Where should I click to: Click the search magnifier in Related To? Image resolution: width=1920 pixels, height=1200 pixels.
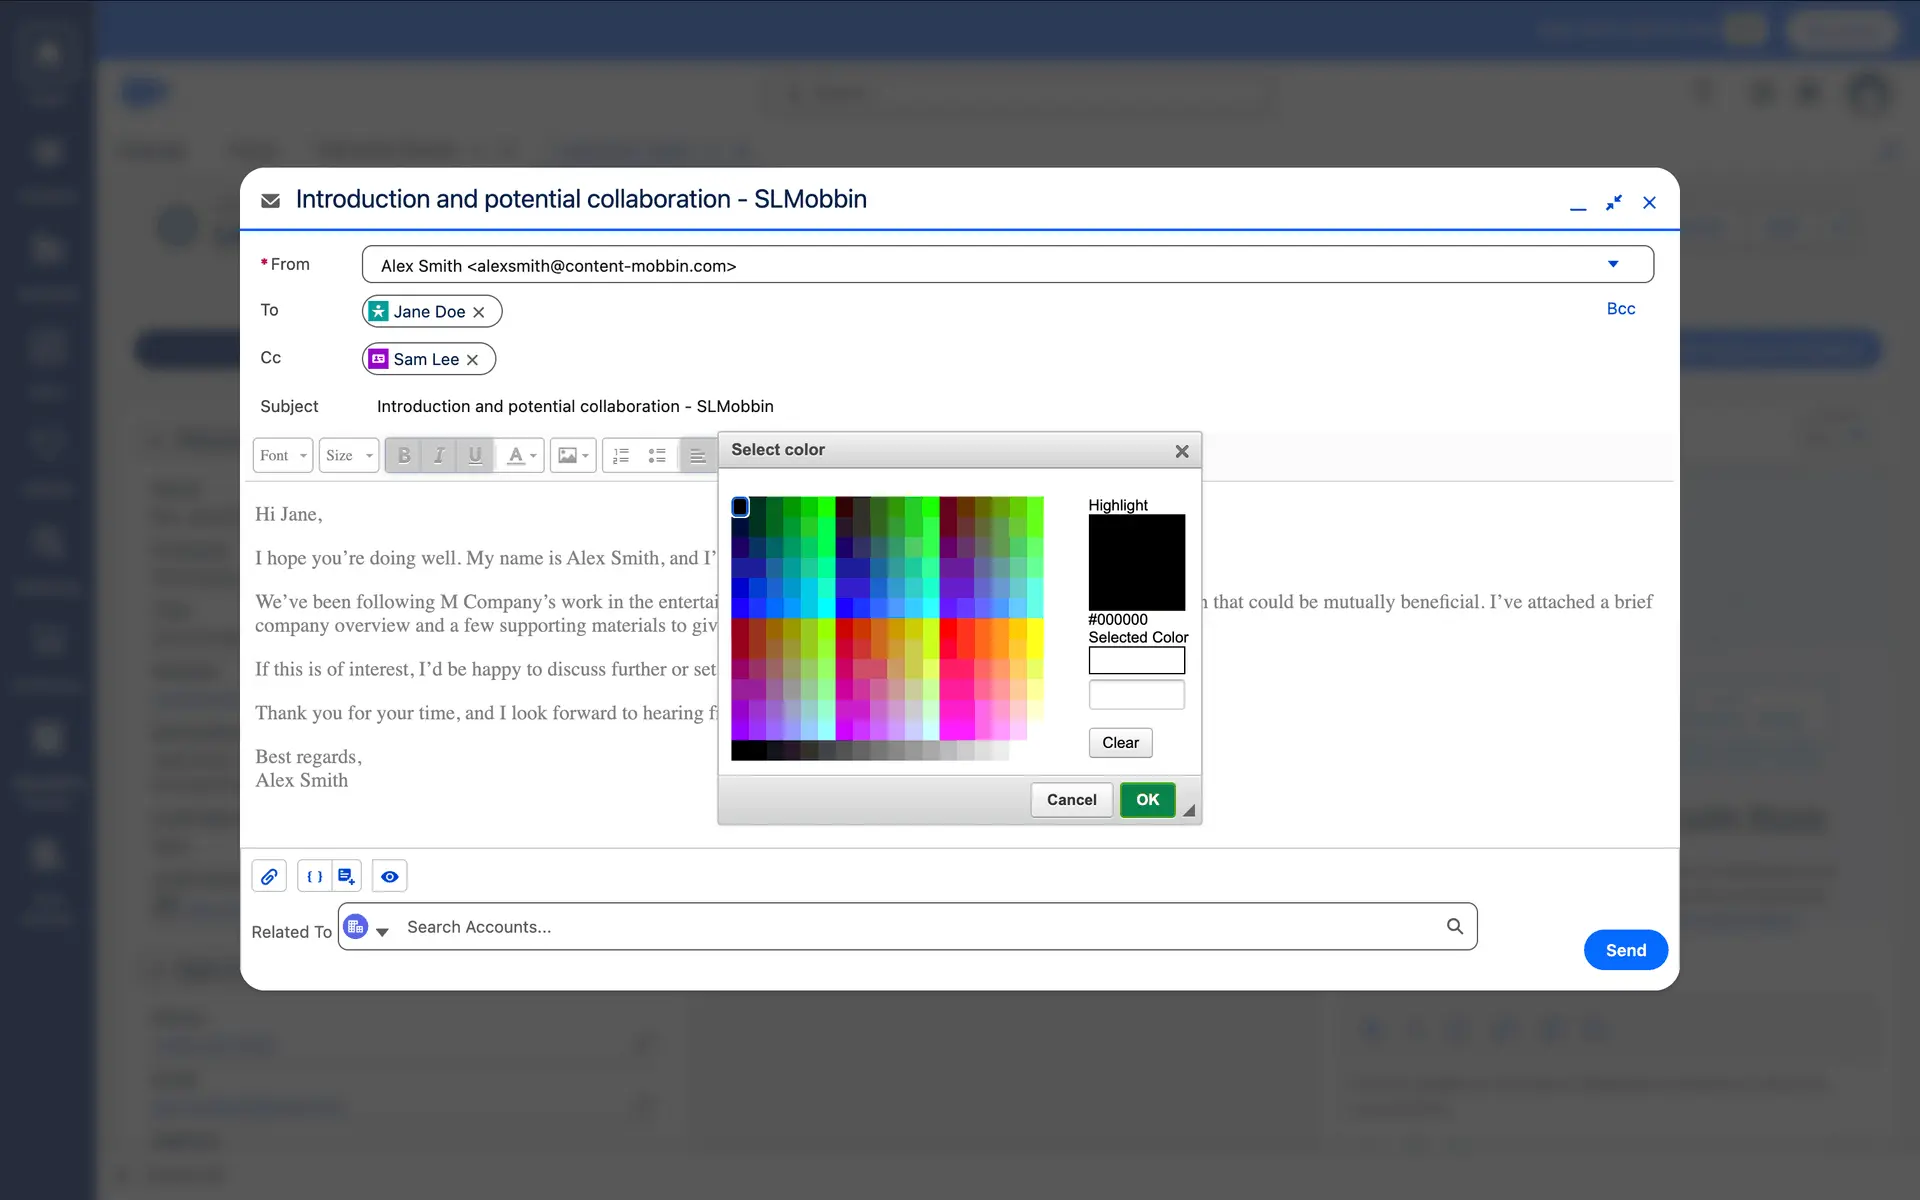click(x=1454, y=927)
